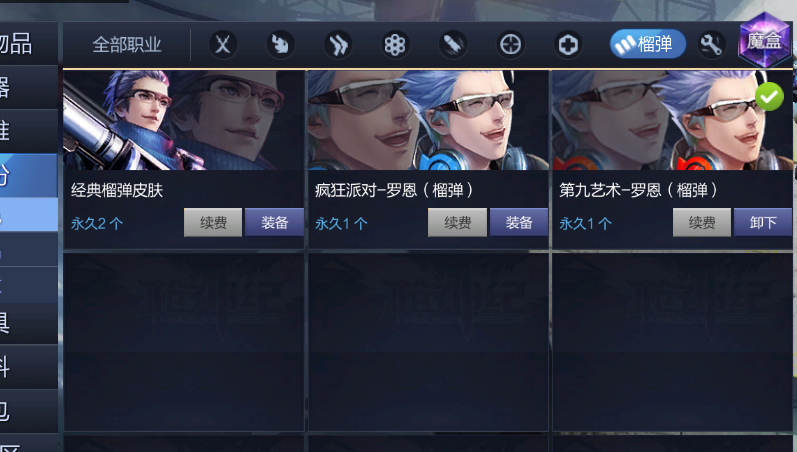
Task: Renew 第九艺术-罗恩 skin with 续费
Action: (x=702, y=222)
